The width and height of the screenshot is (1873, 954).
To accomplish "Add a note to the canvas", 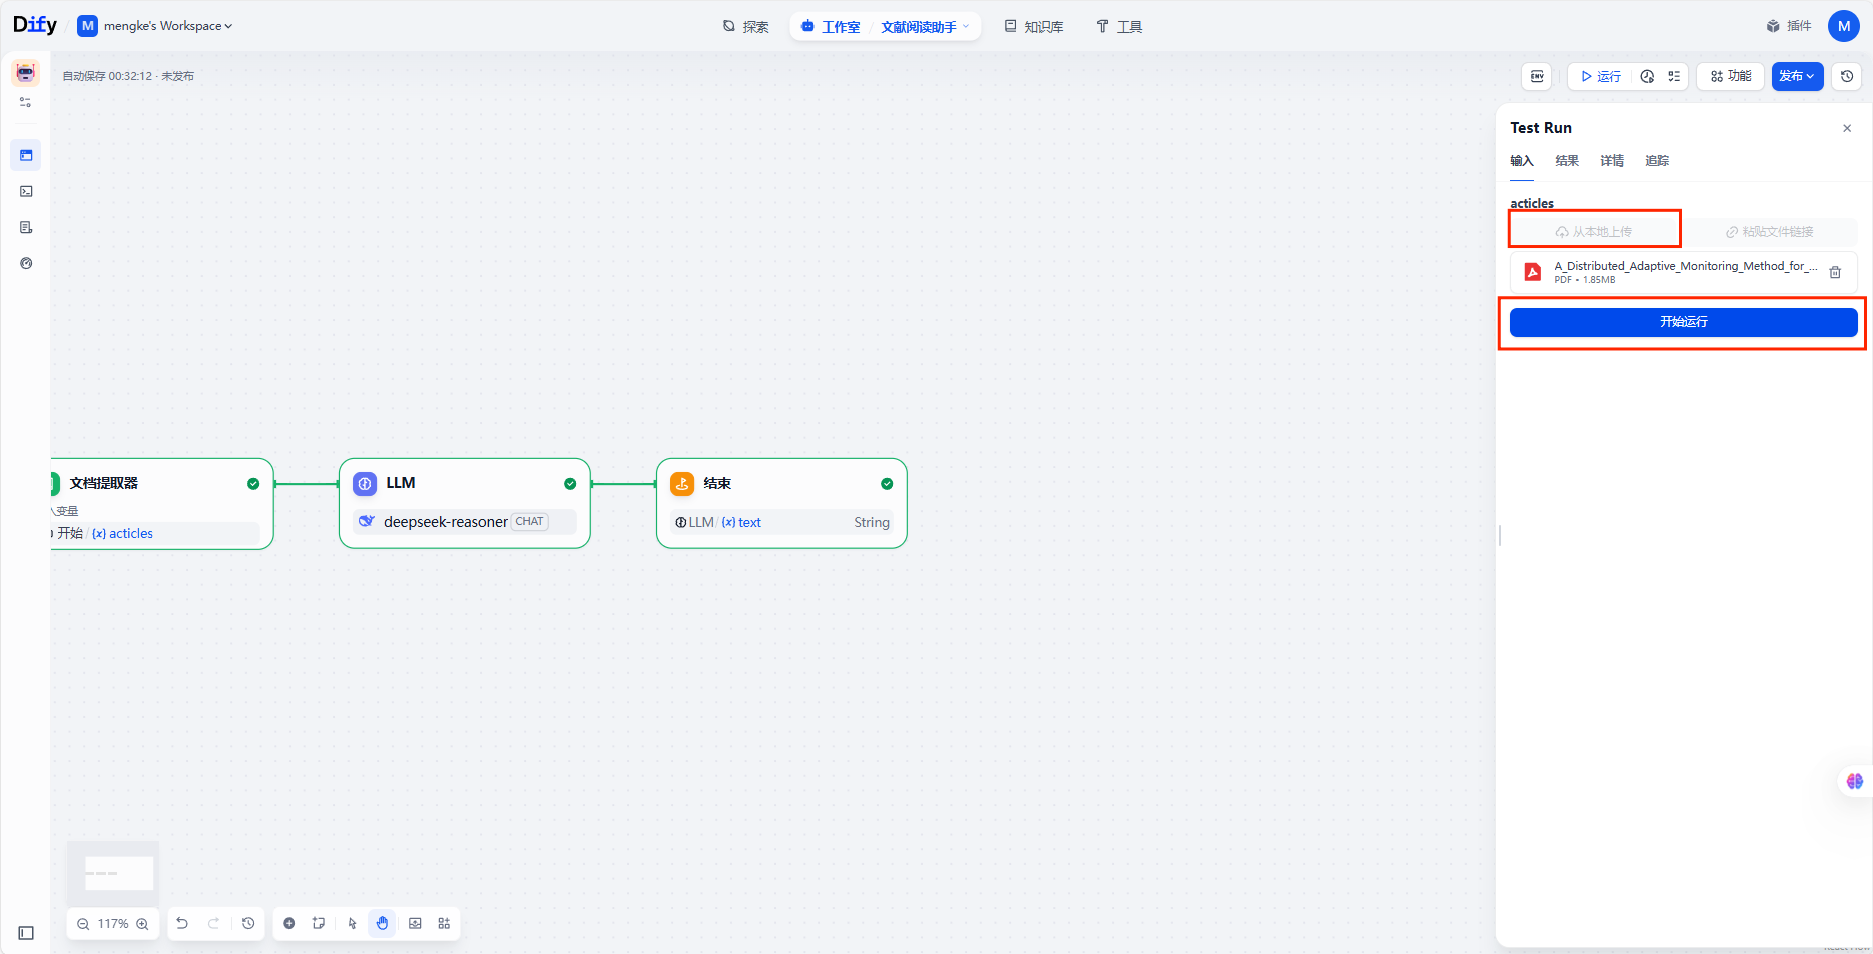I will click(x=319, y=923).
